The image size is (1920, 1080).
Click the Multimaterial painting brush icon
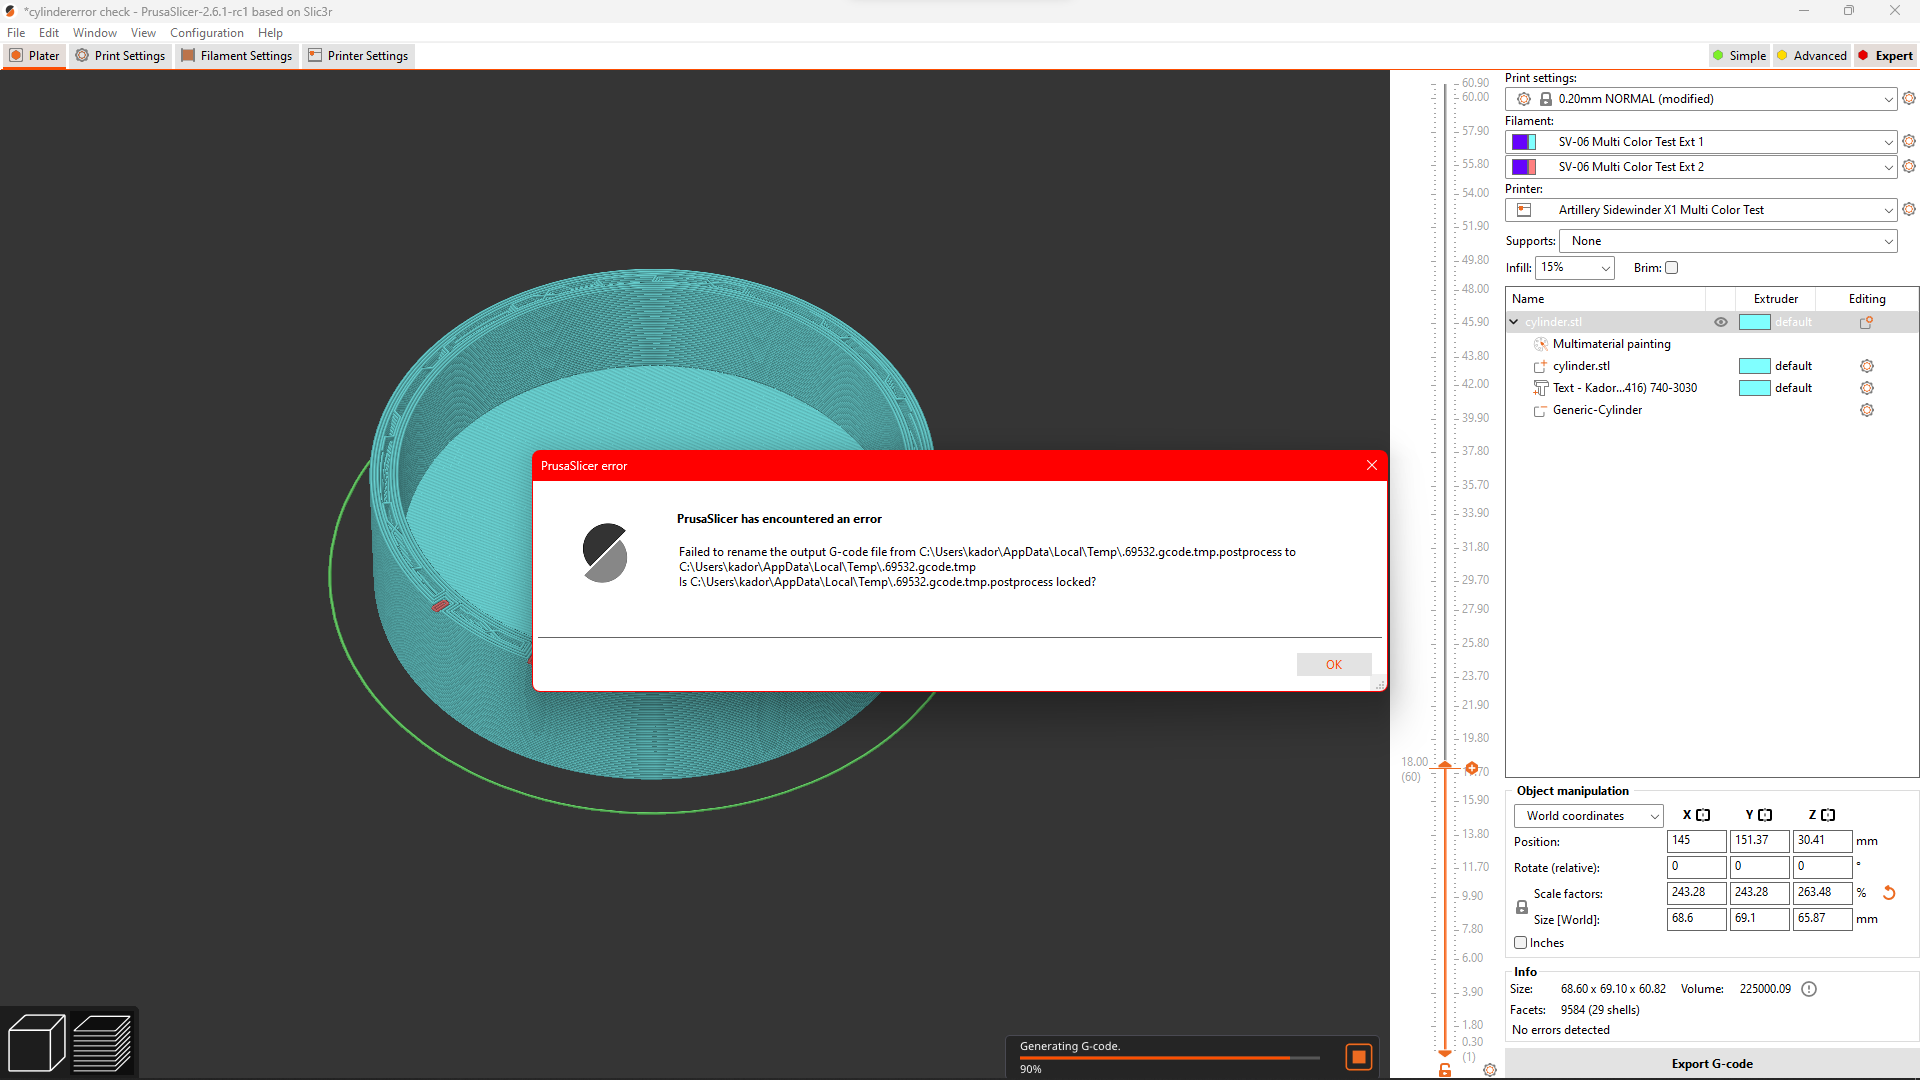[1540, 343]
